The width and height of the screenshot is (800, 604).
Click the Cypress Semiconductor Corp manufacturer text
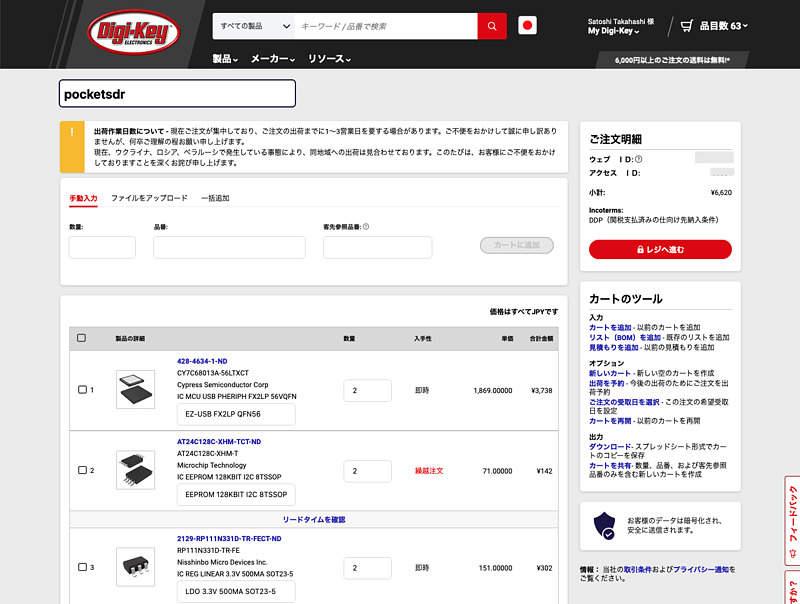(222, 385)
